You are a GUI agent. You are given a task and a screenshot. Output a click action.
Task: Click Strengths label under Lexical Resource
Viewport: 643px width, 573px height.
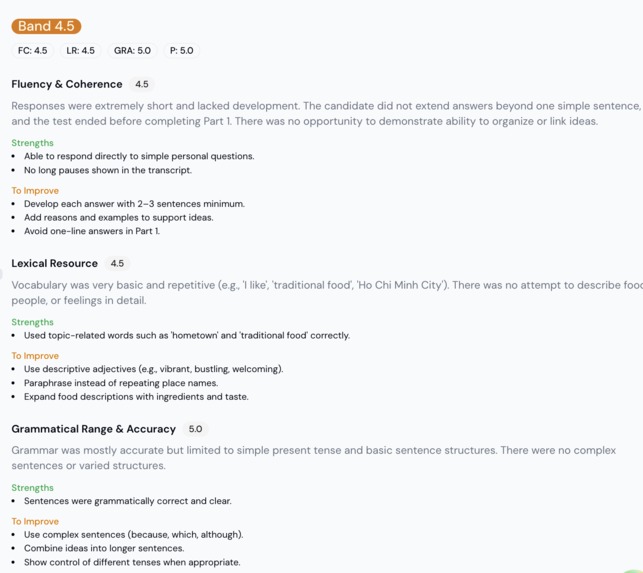pyautogui.click(x=32, y=322)
